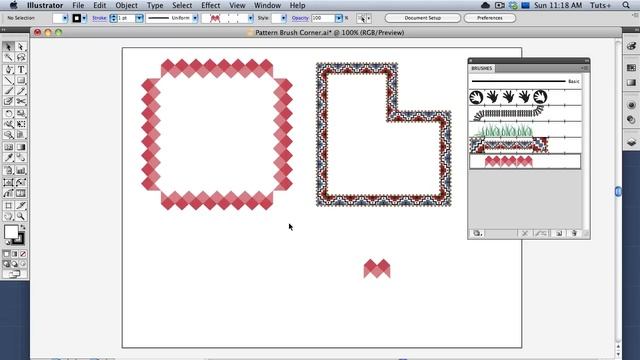Open the fill color dropdown in control bar
Image resolution: width=640 pixels, height=360 pixels.
pyautogui.click(x=65, y=18)
